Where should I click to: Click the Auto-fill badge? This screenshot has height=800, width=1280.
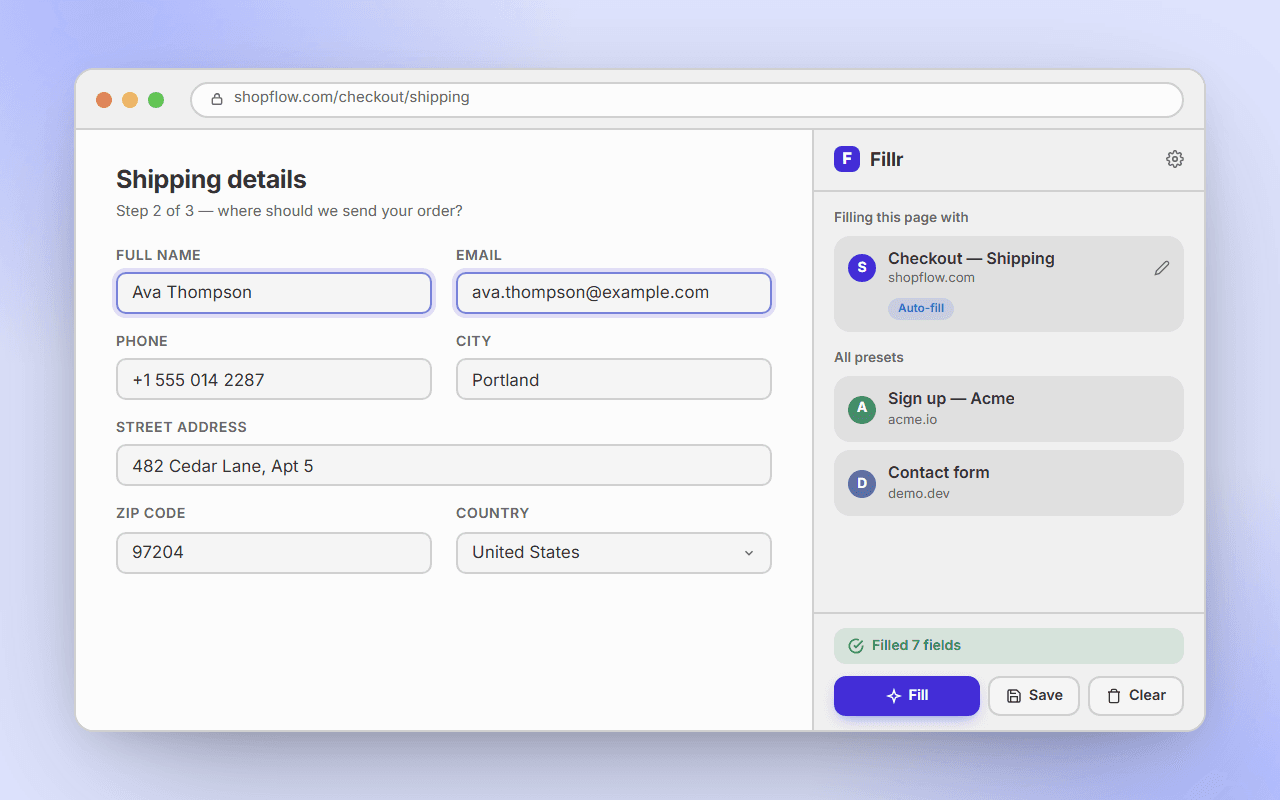click(x=921, y=308)
